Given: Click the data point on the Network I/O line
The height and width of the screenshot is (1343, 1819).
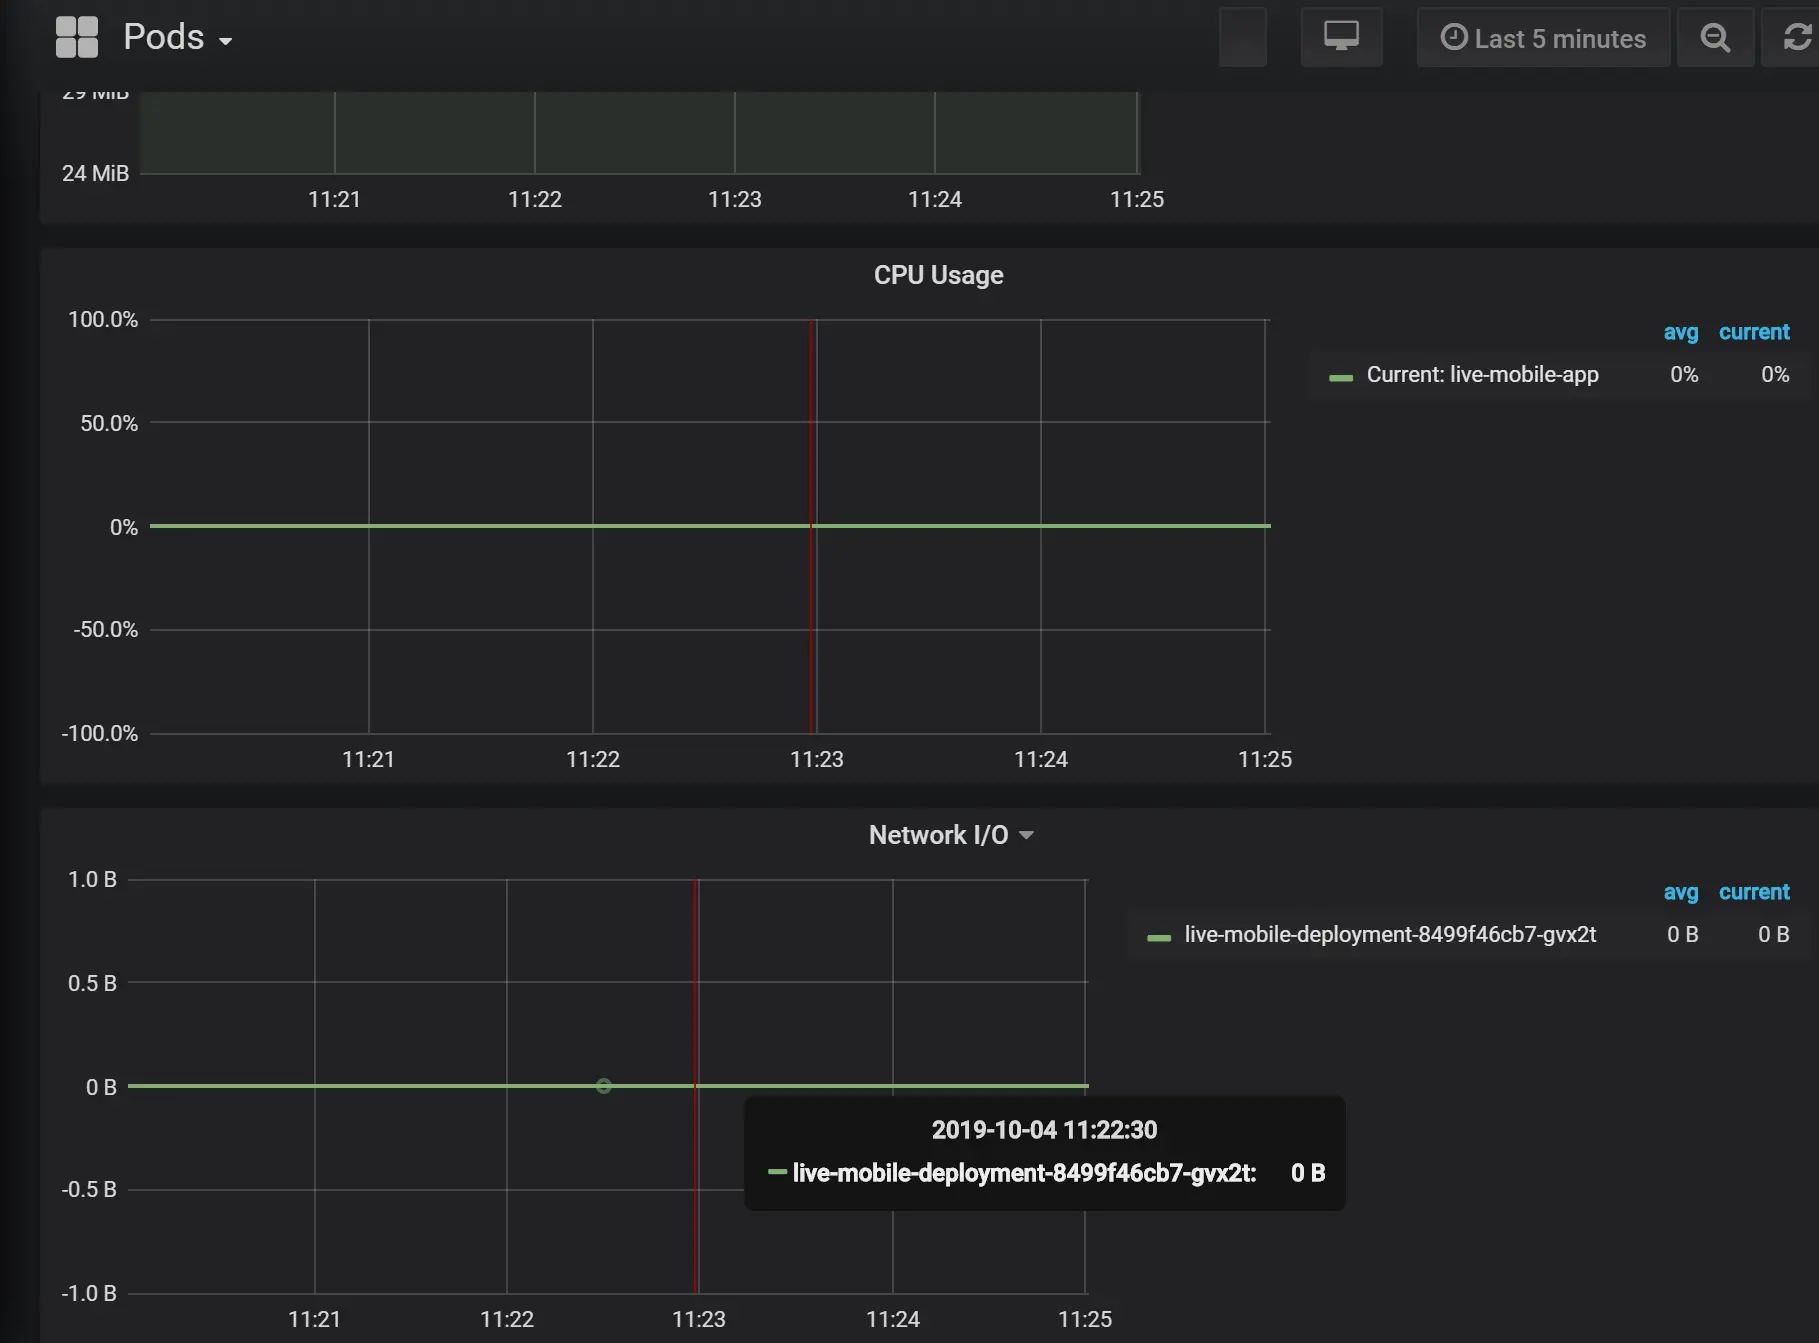Looking at the screenshot, I should (603, 1086).
